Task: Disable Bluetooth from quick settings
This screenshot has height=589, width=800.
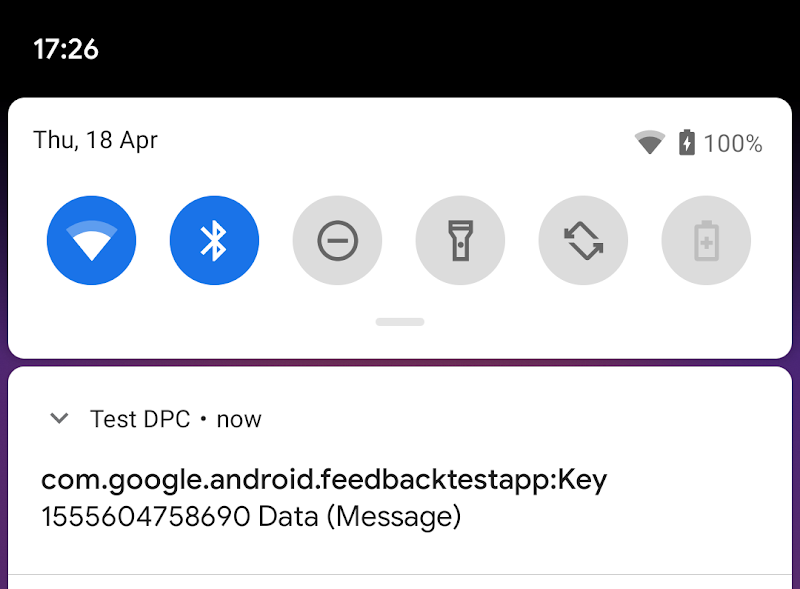Action: (214, 240)
